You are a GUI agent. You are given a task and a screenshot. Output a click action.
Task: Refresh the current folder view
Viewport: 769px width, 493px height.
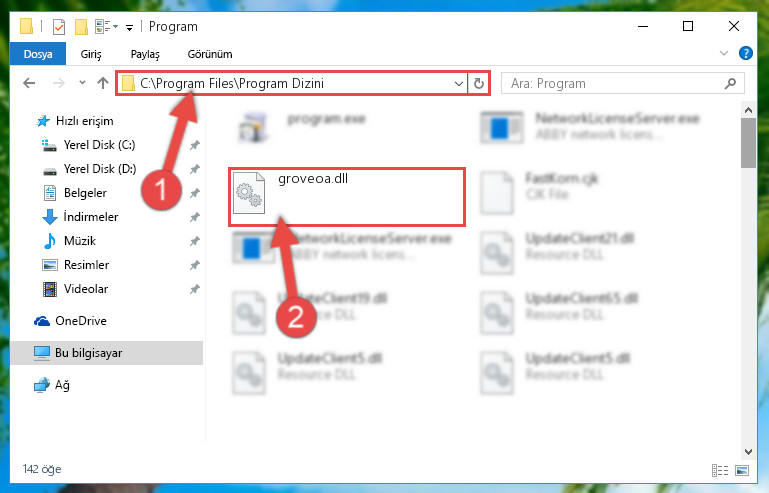(479, 84)
